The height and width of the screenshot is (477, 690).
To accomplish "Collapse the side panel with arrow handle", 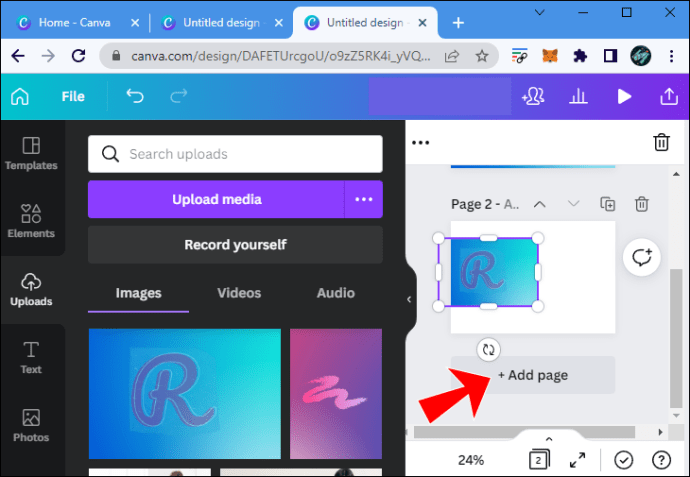I will (409, 300).
